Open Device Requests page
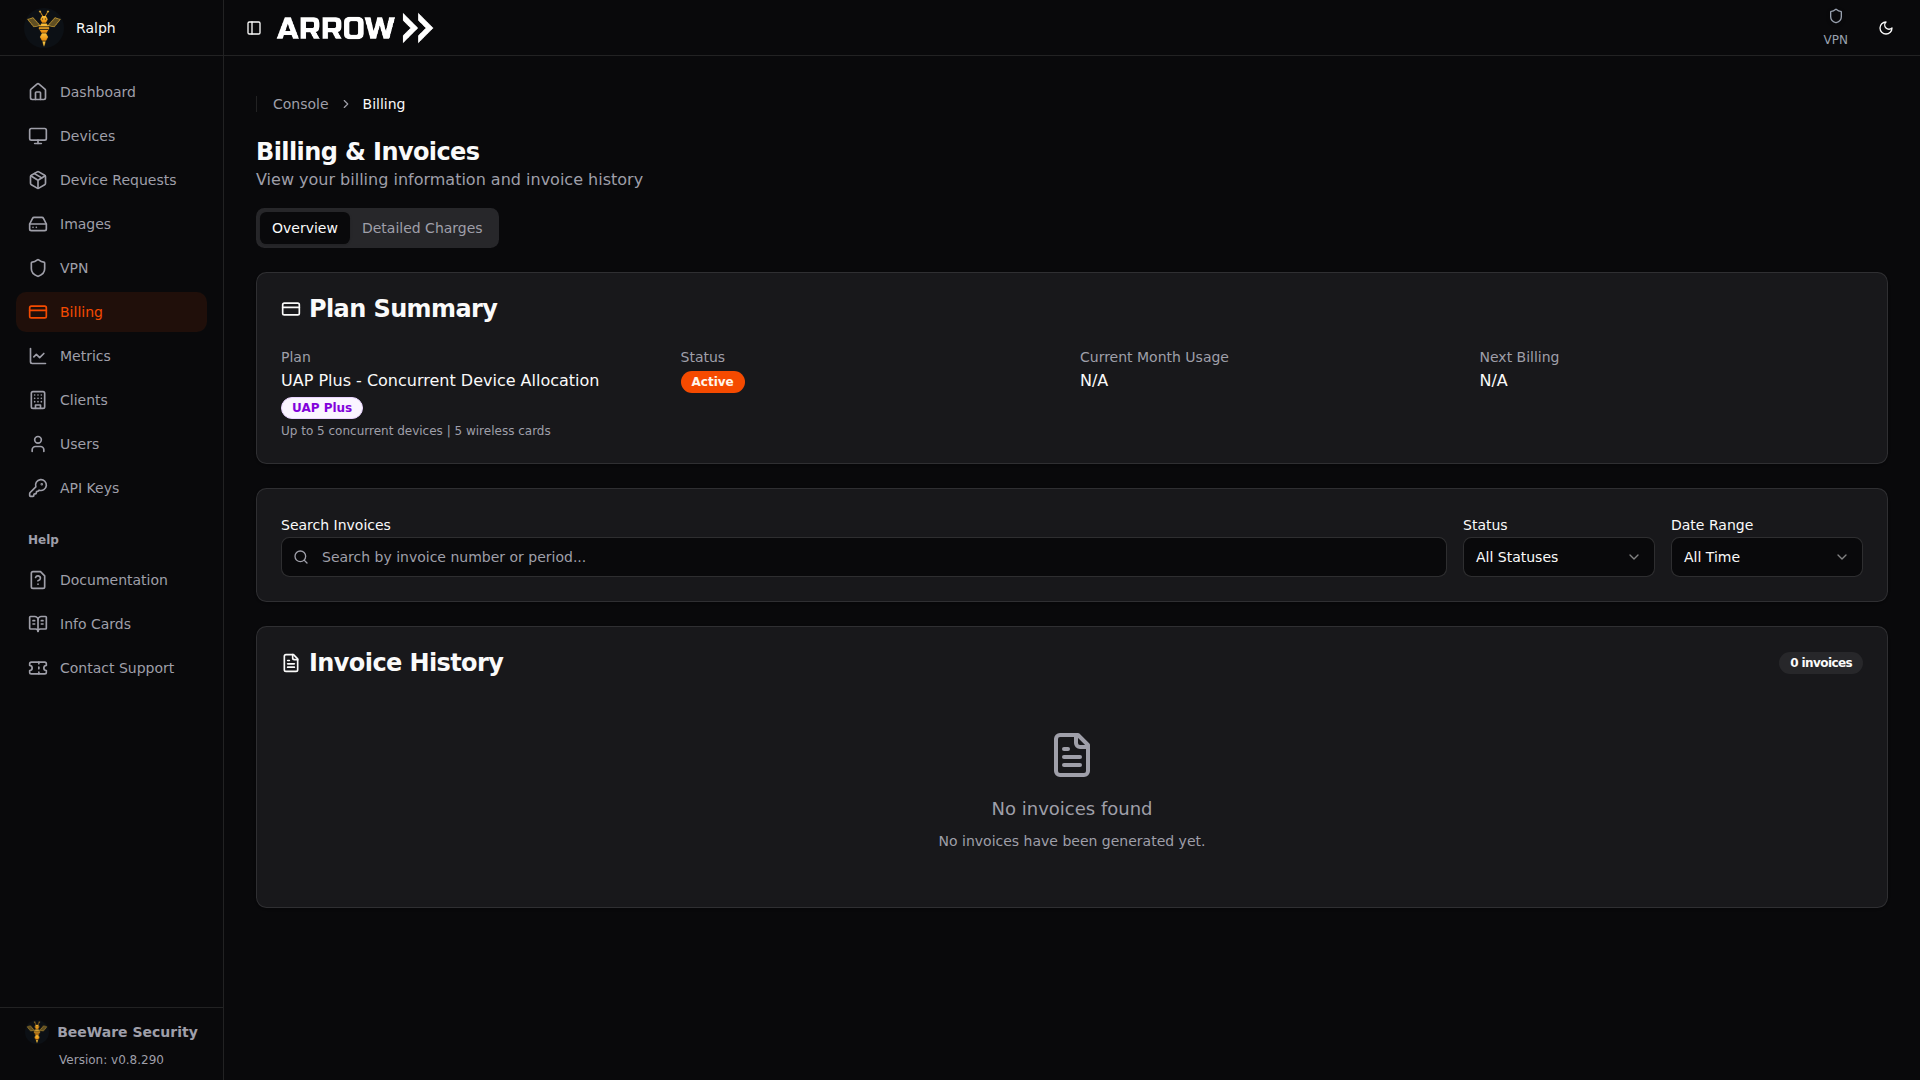1920x1080 pixels. [111, 180]
